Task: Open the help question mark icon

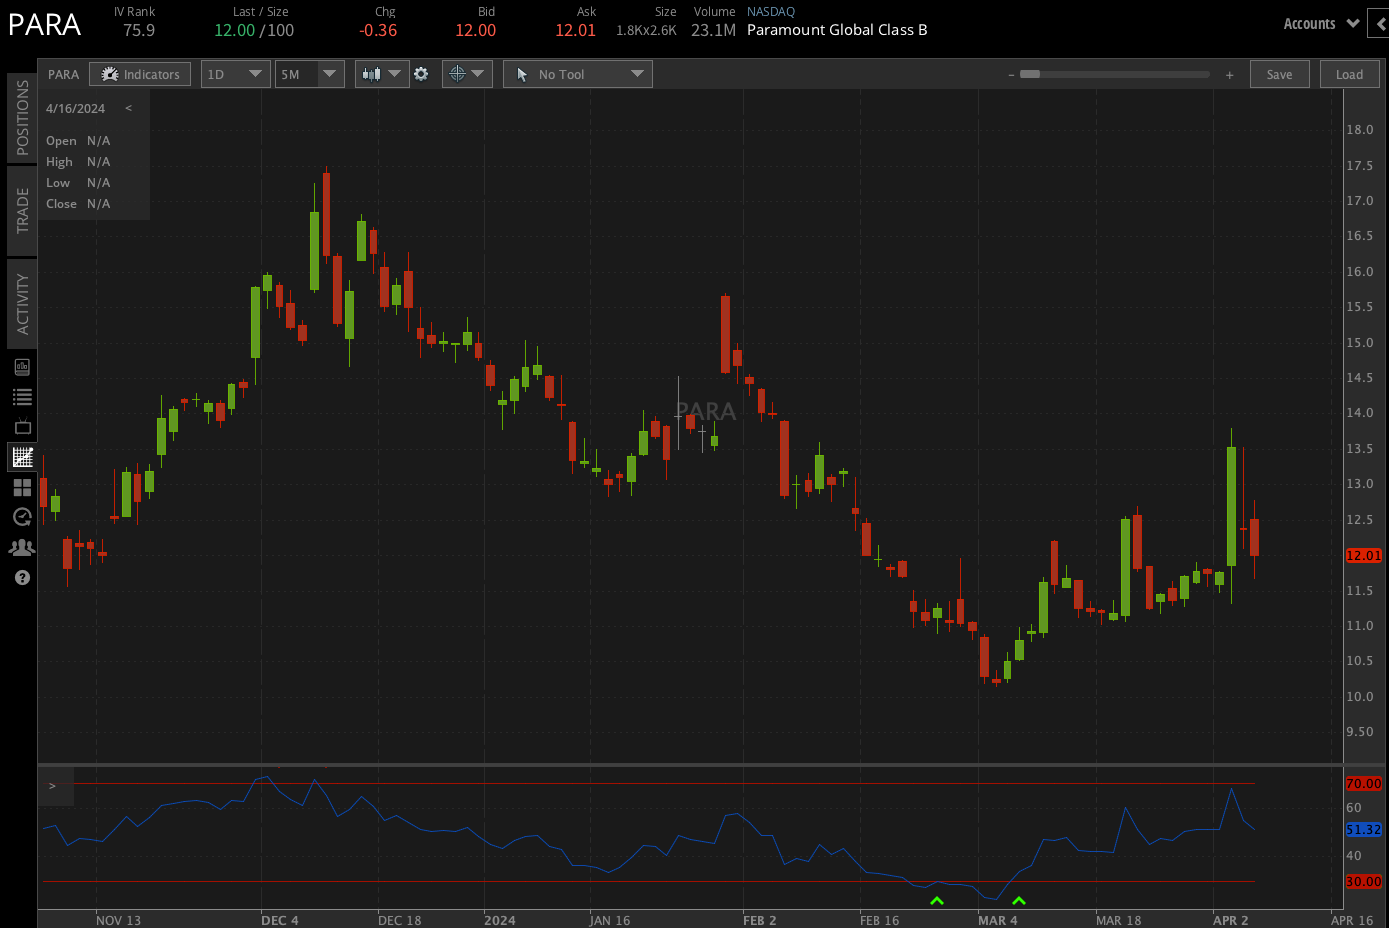Action: [x=21, y=578]
